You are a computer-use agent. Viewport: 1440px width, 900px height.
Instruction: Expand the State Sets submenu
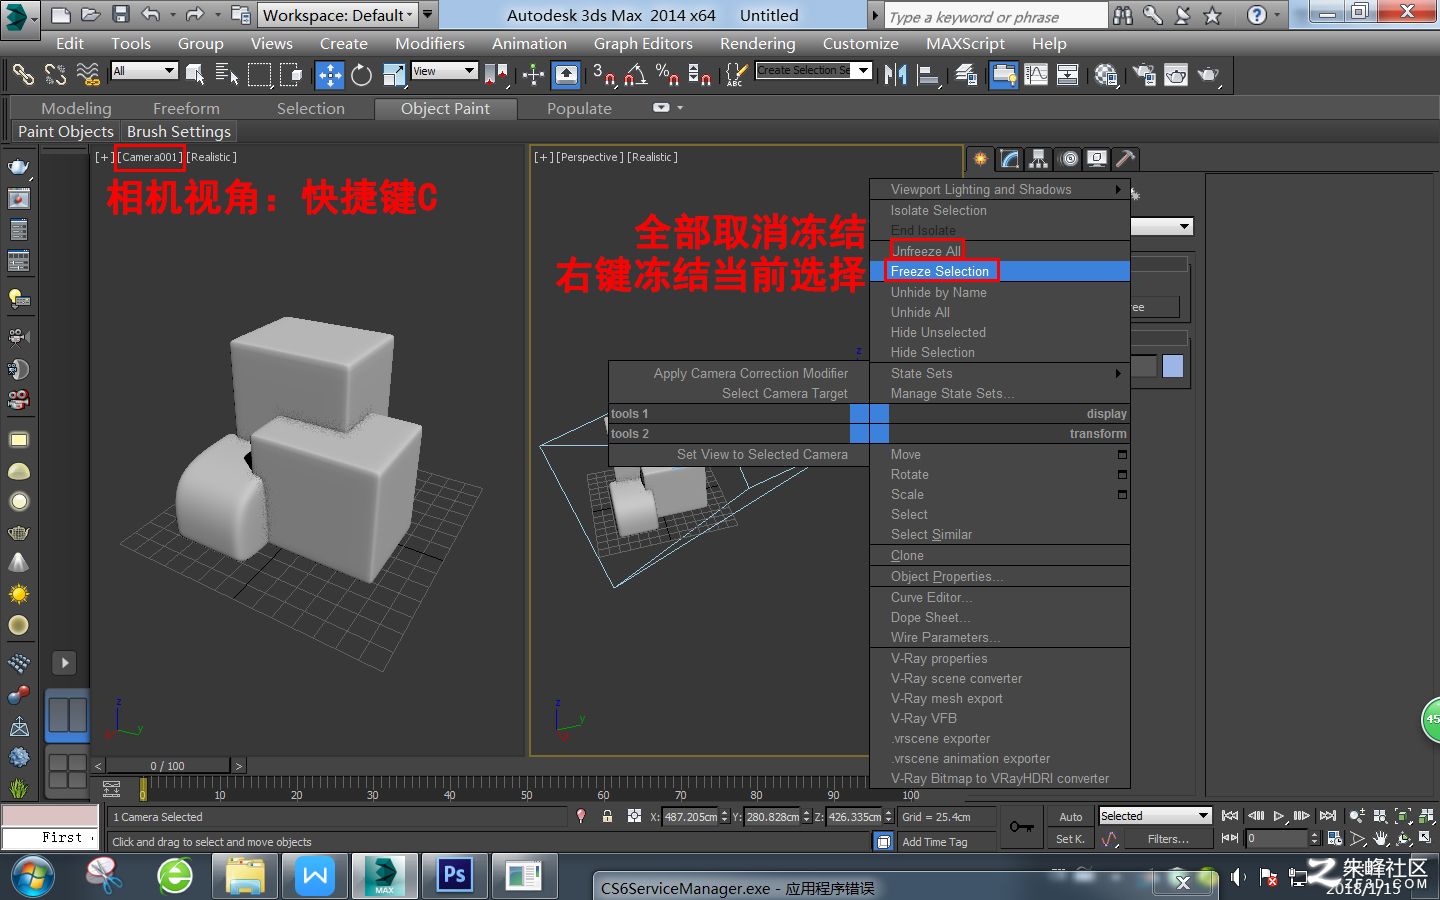tap(1000, 373)
